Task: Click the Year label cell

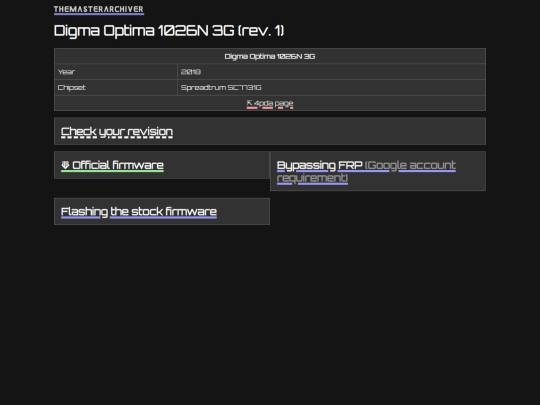Action: (116, 72)
